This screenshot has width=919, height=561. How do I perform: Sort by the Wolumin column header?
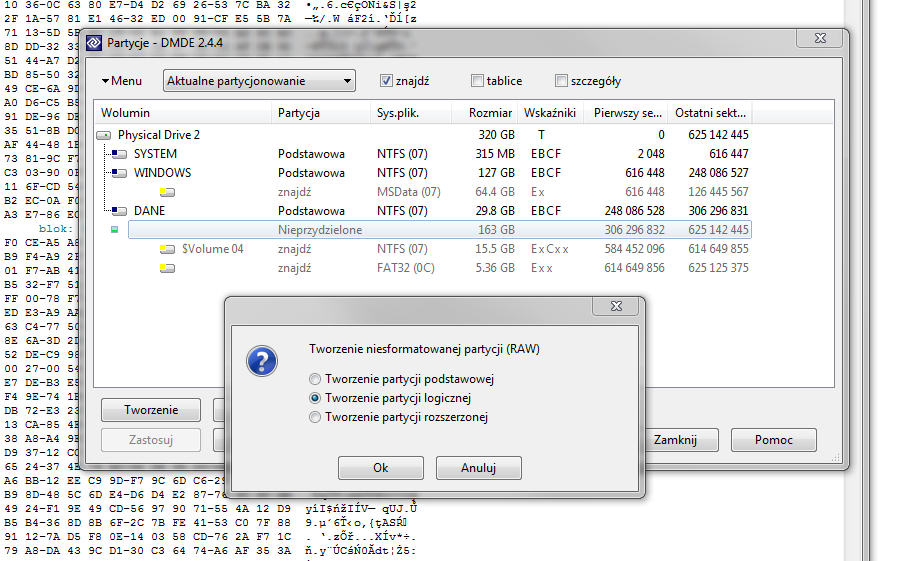pyautogui.click(x=183, y=113)
